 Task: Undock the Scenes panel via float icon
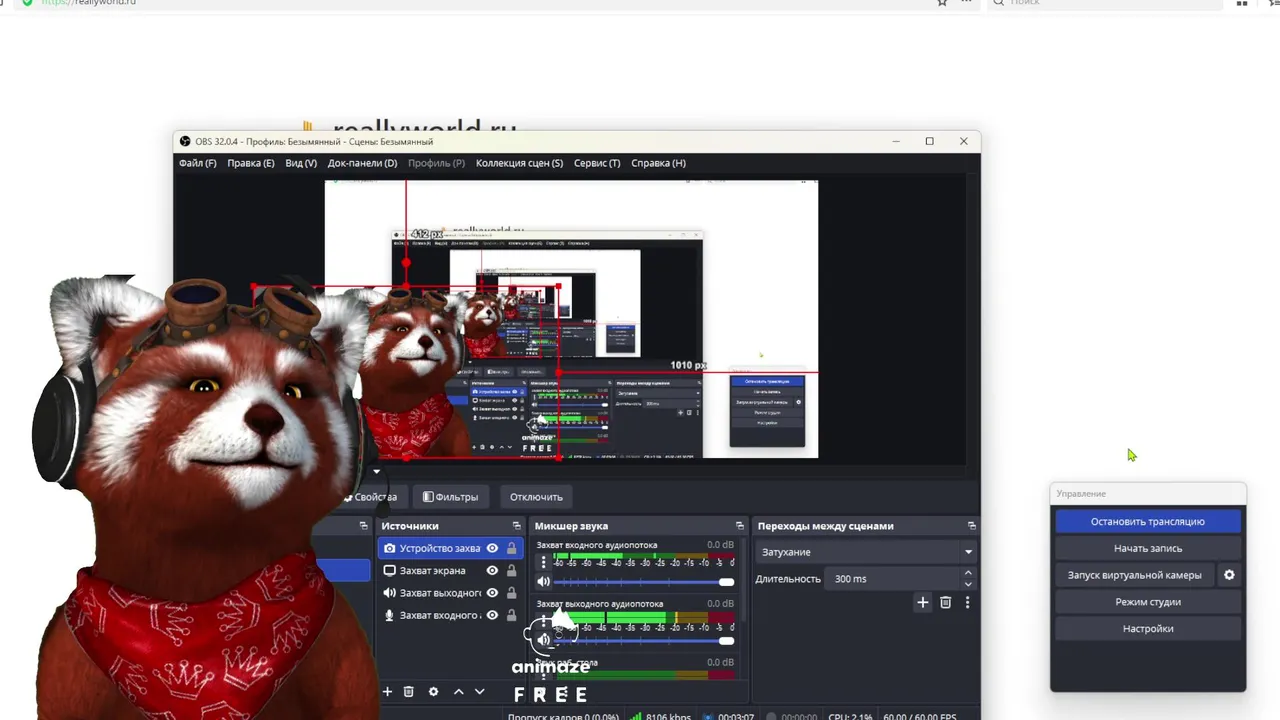coord(363,526)
